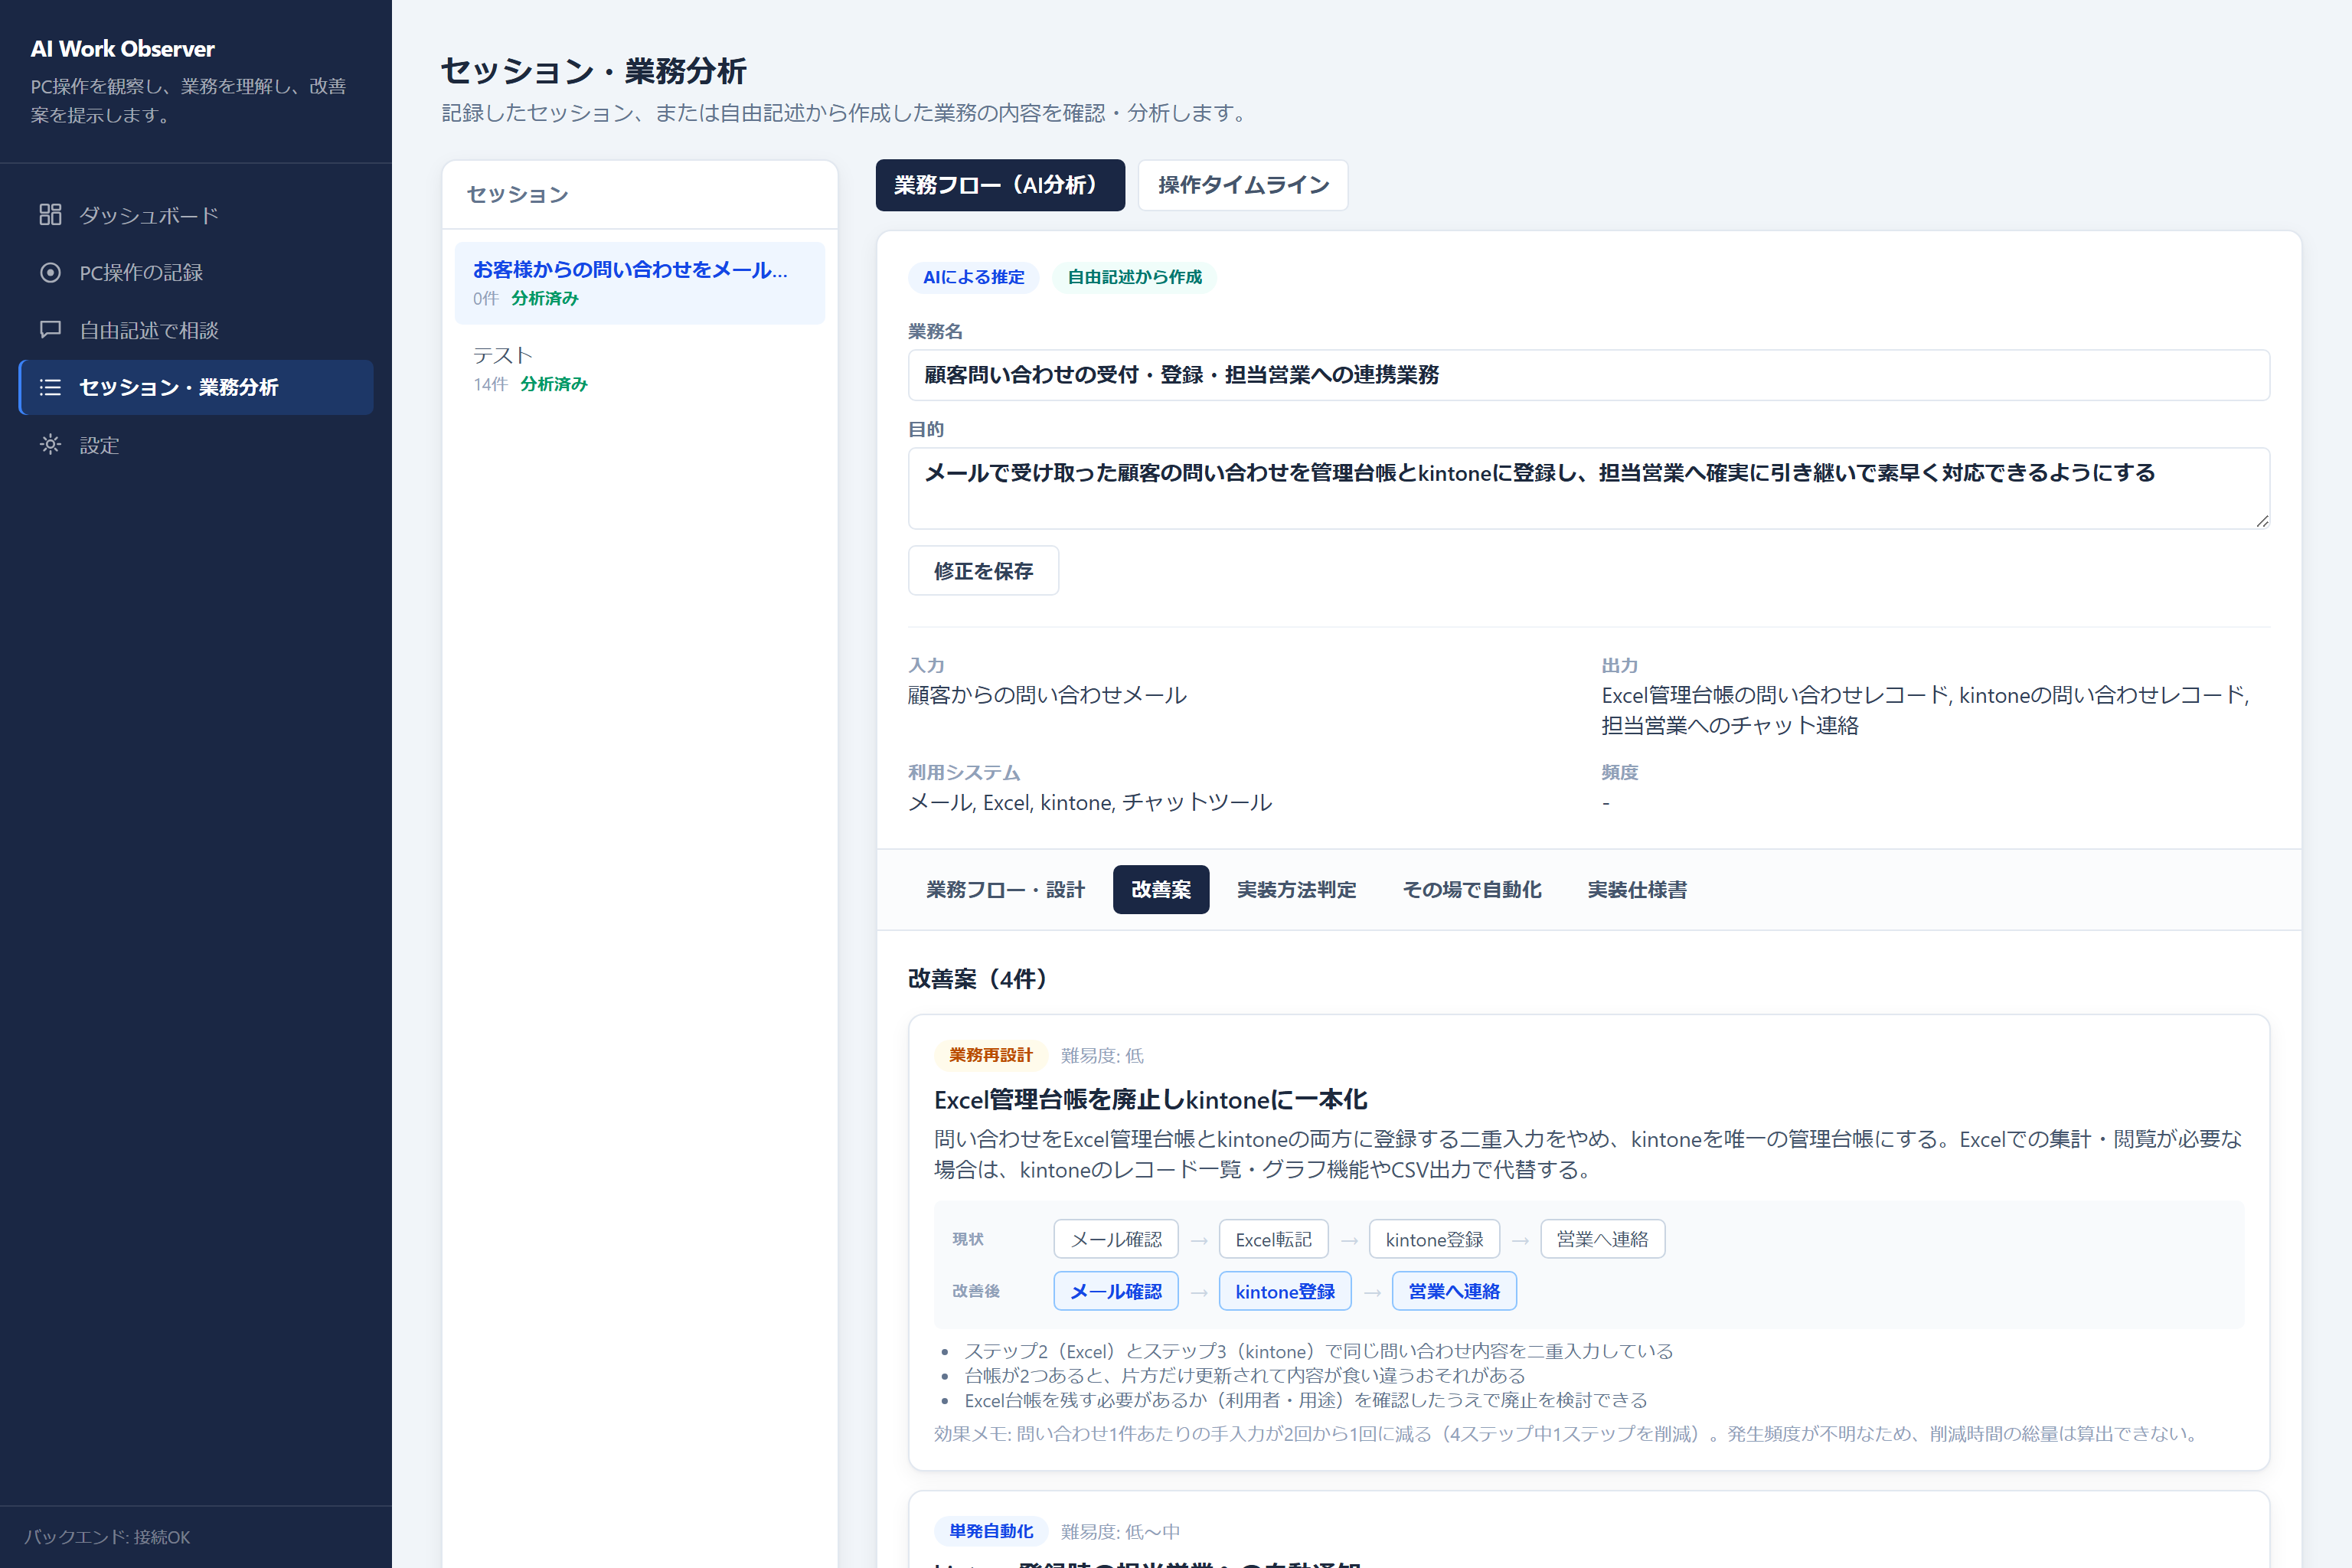The height and width of the screenshot is (1568, 2352).
Task: Click the ダッシュボード grid icon
Action: pos(50,215)
